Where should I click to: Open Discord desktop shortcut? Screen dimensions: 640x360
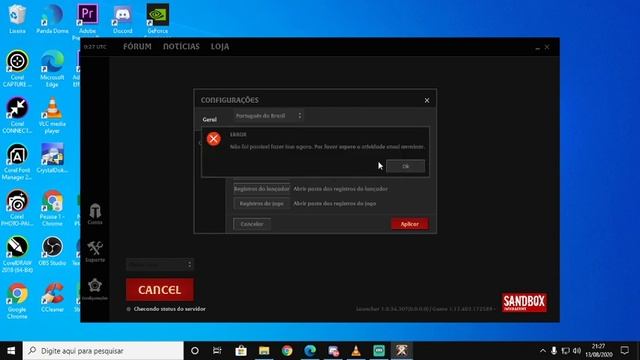click(122, 18)
